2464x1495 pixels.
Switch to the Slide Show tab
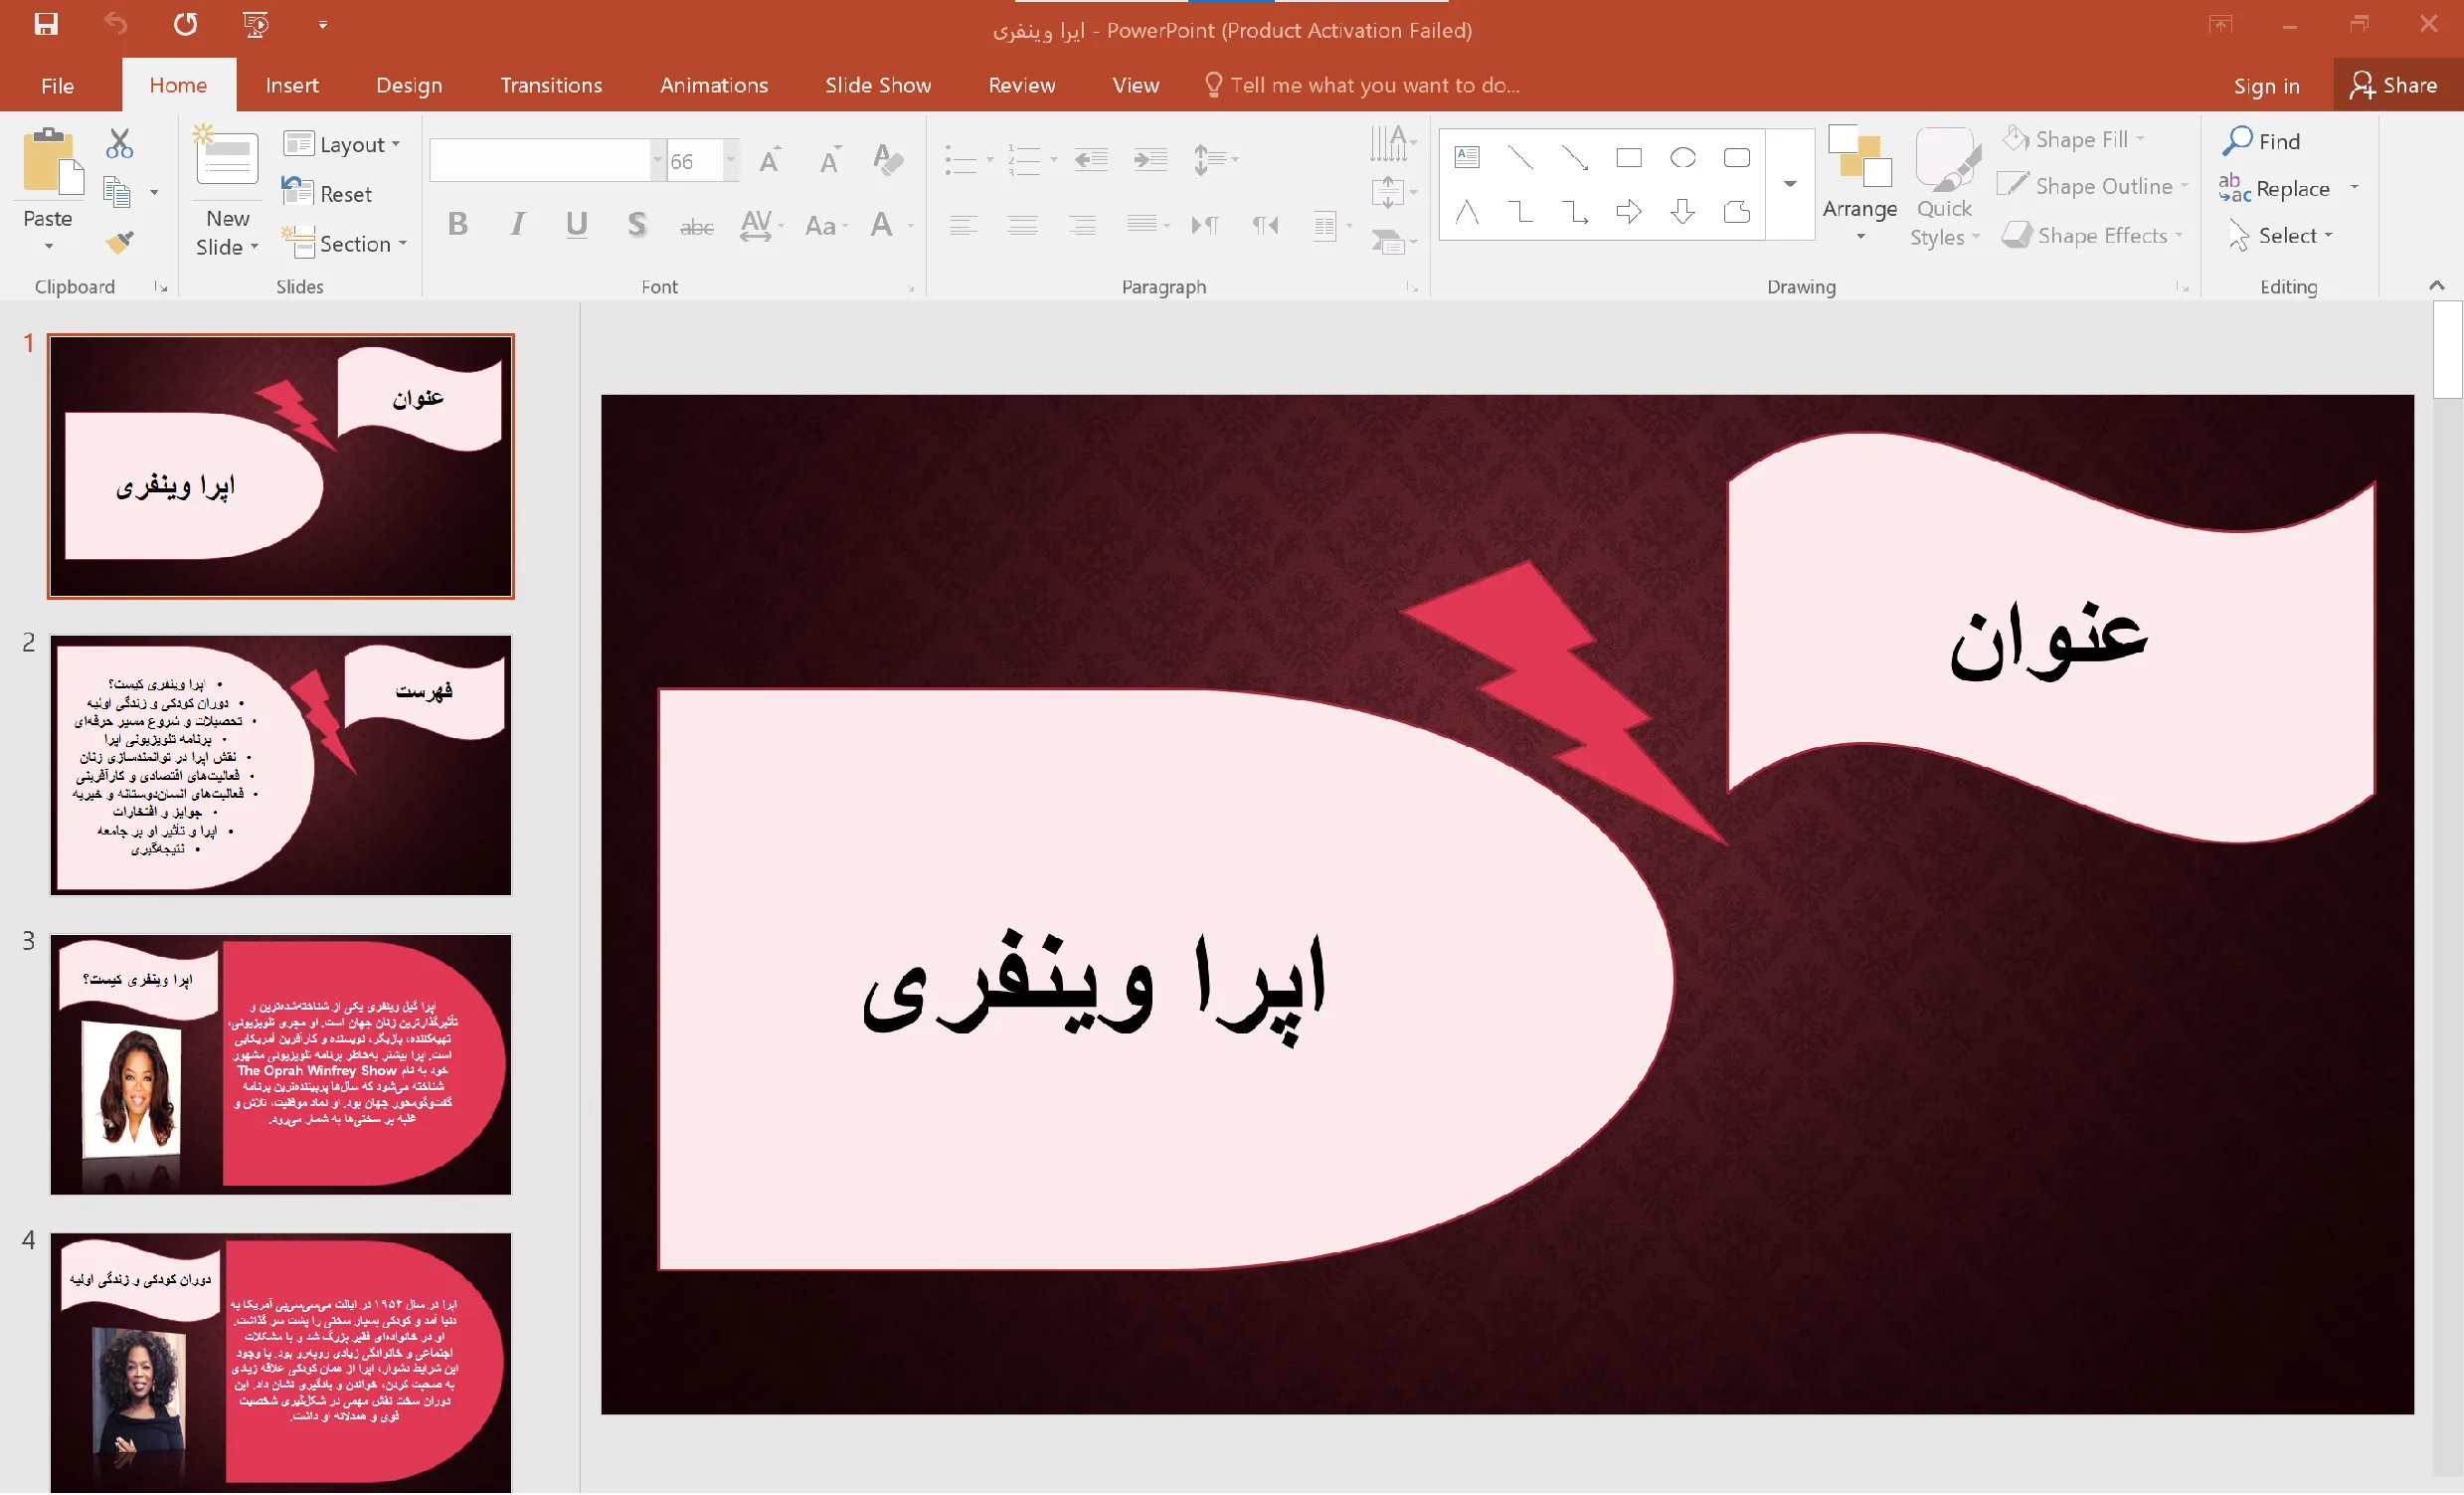click(x=878, y=85)
